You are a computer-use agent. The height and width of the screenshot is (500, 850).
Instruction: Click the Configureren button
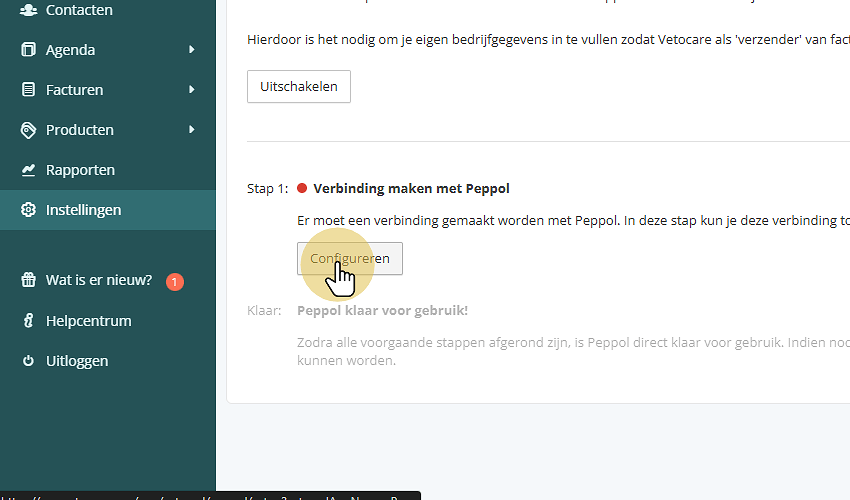click(350, 258)
